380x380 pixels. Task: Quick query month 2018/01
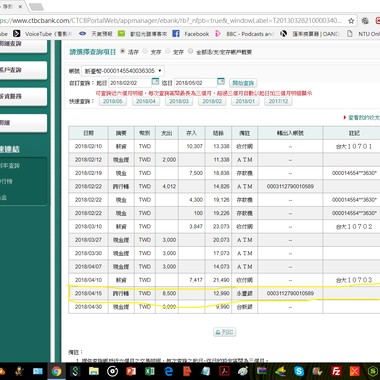coord(245,101)
